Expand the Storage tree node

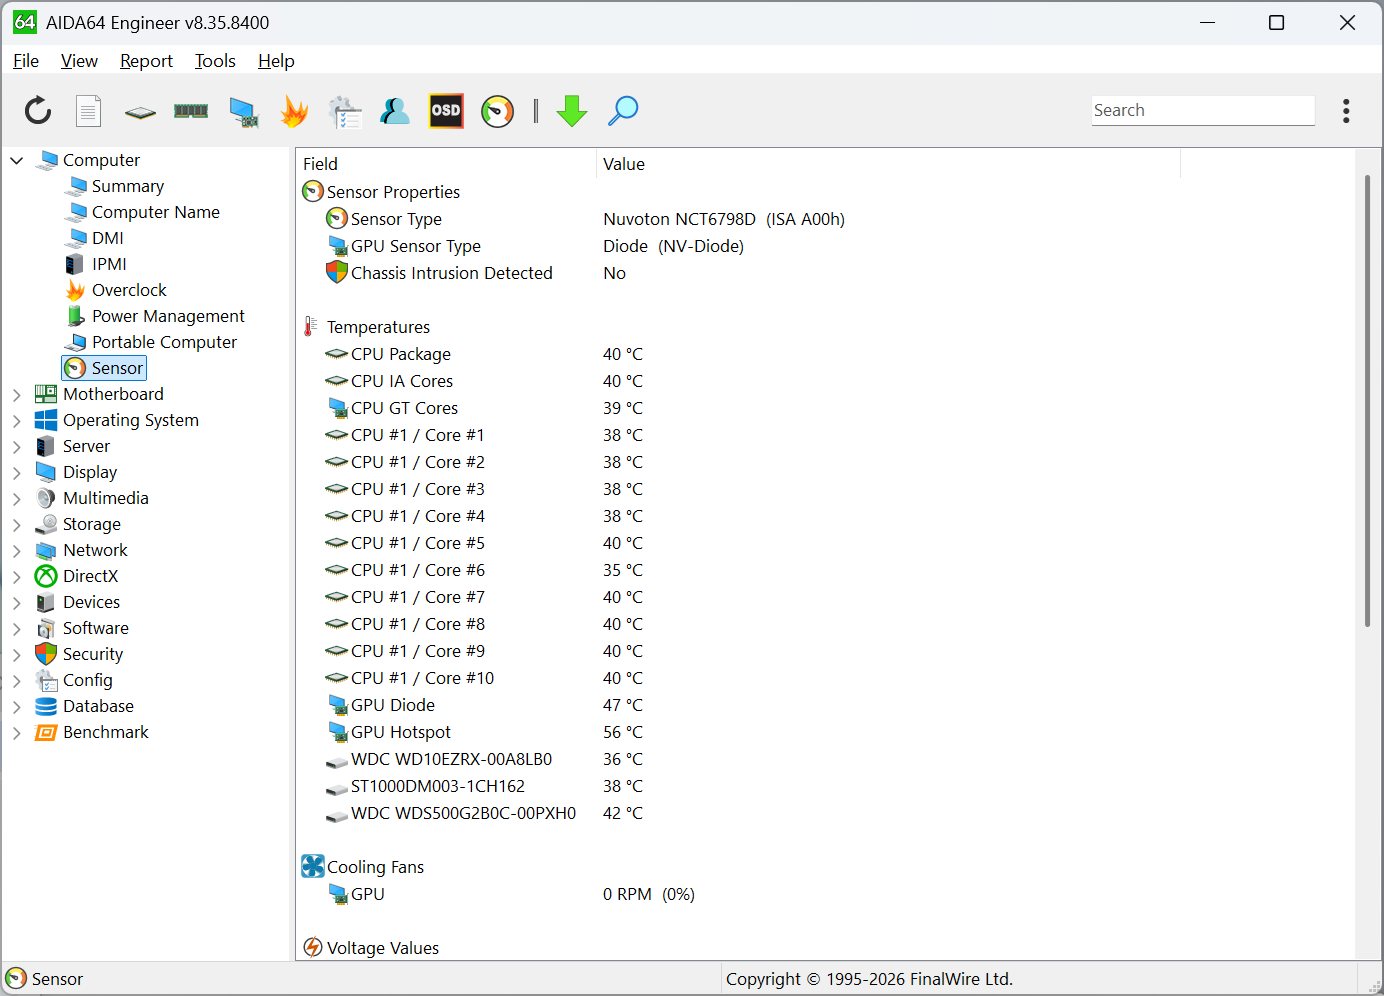pyautogui.click(x=16, y=525)
